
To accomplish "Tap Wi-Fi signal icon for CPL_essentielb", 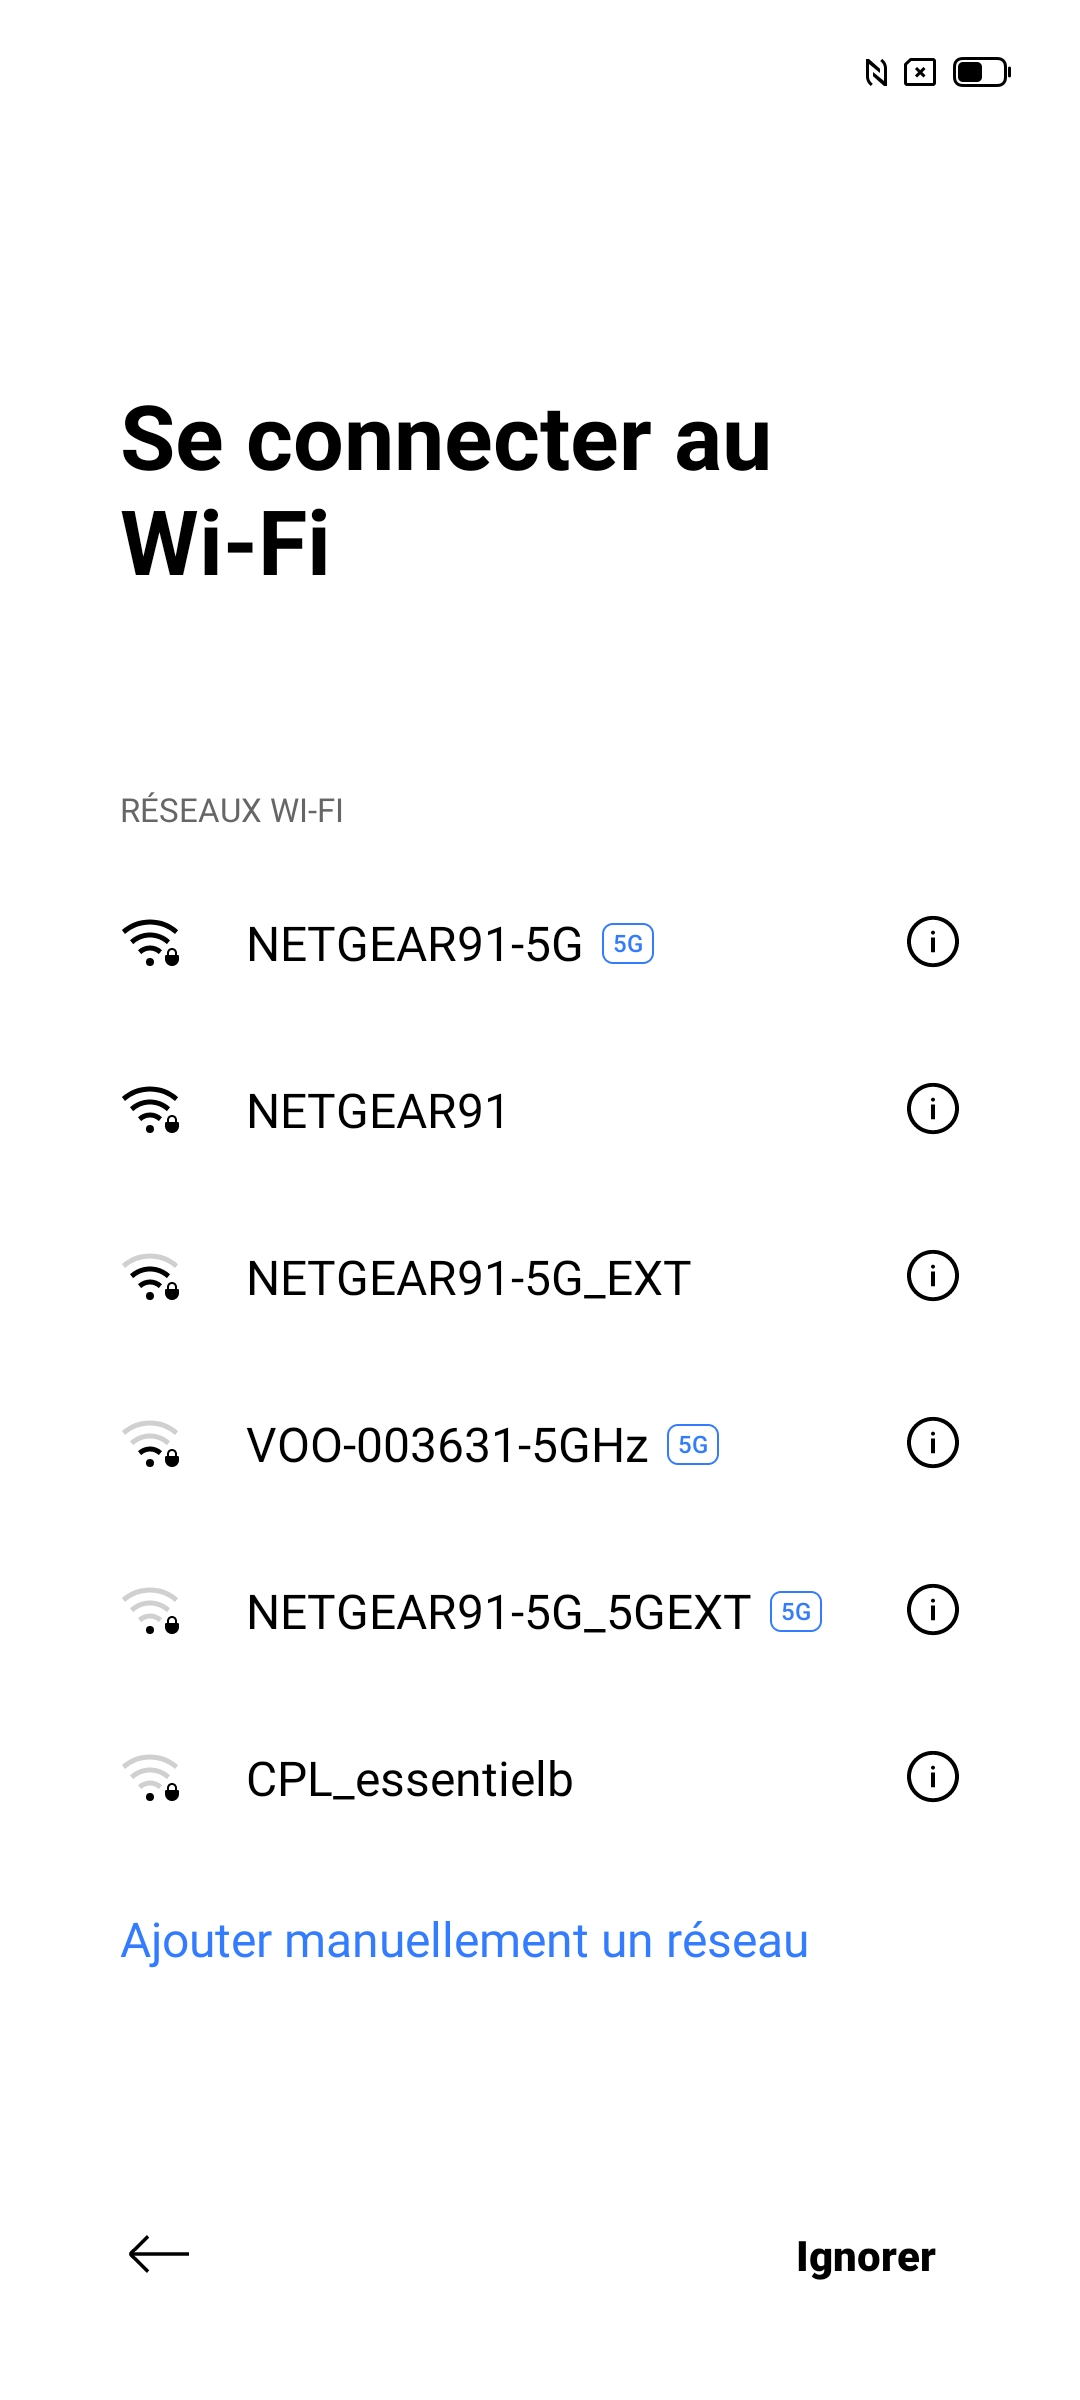I will [x=150, y=1778].
